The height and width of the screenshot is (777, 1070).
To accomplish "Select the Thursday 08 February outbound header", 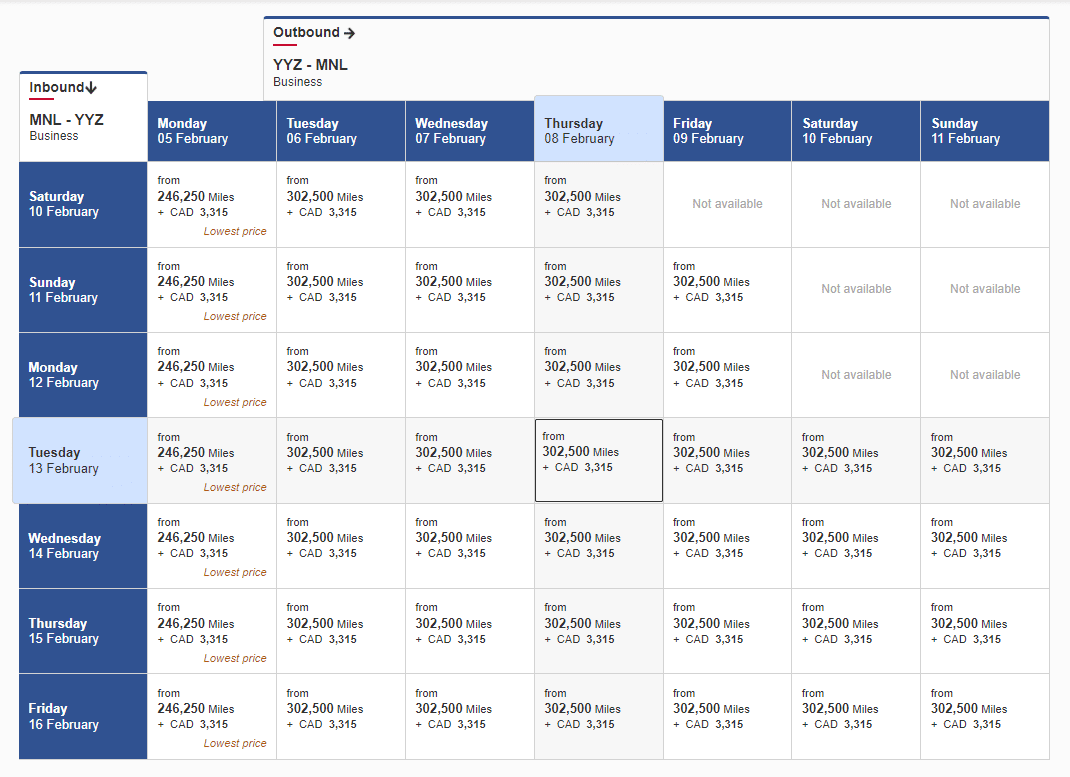I will [598, 131].
